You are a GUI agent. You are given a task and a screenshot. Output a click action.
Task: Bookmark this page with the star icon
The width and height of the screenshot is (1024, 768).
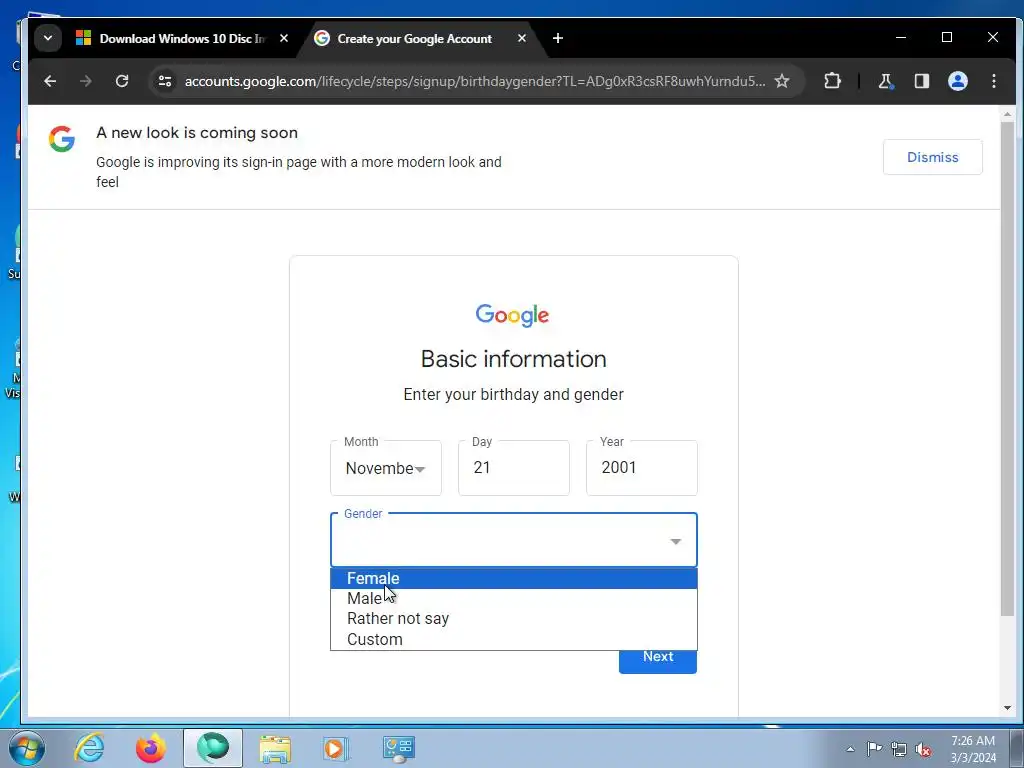pos(782,81)
